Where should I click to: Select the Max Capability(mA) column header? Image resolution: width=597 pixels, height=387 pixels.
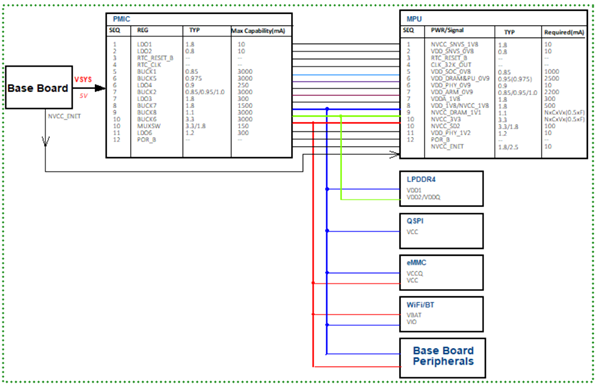pyautogui.click(x=259, y=31)
